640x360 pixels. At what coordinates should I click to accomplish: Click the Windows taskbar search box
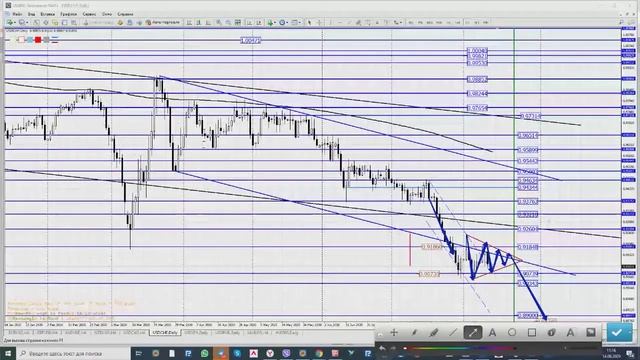[73, 353]
